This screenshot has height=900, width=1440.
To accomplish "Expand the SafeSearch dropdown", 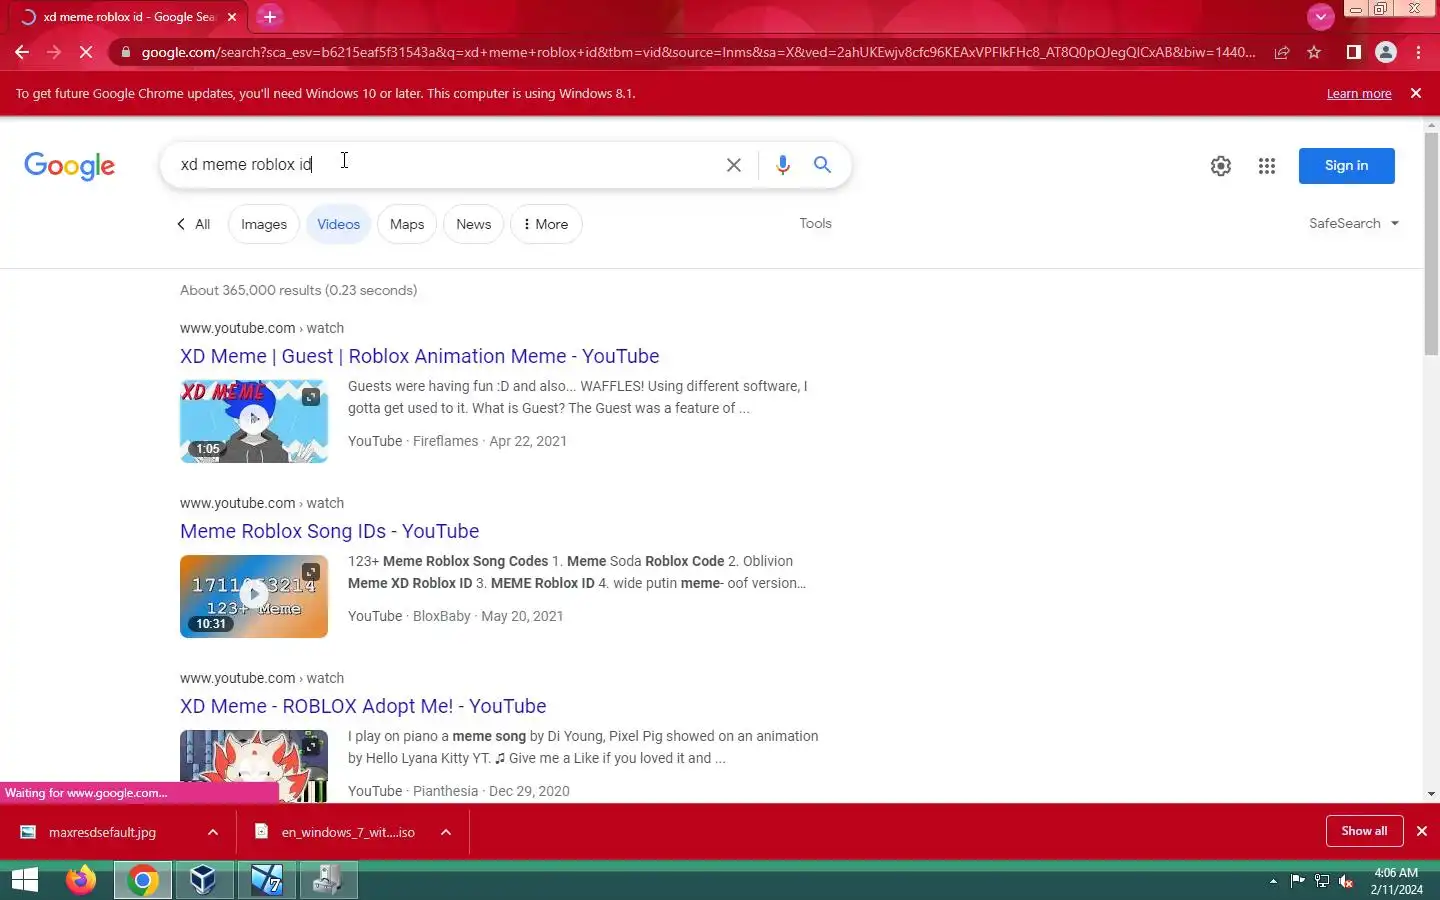I will (1353, 223).
